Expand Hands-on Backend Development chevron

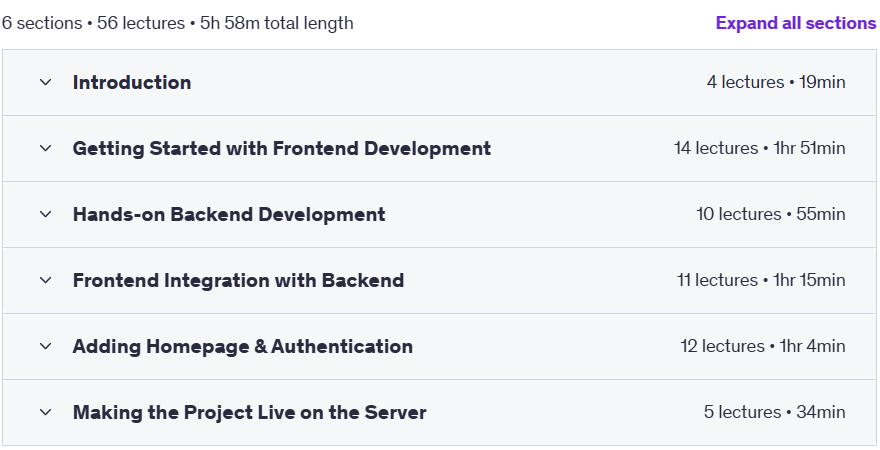coord(45,214)
